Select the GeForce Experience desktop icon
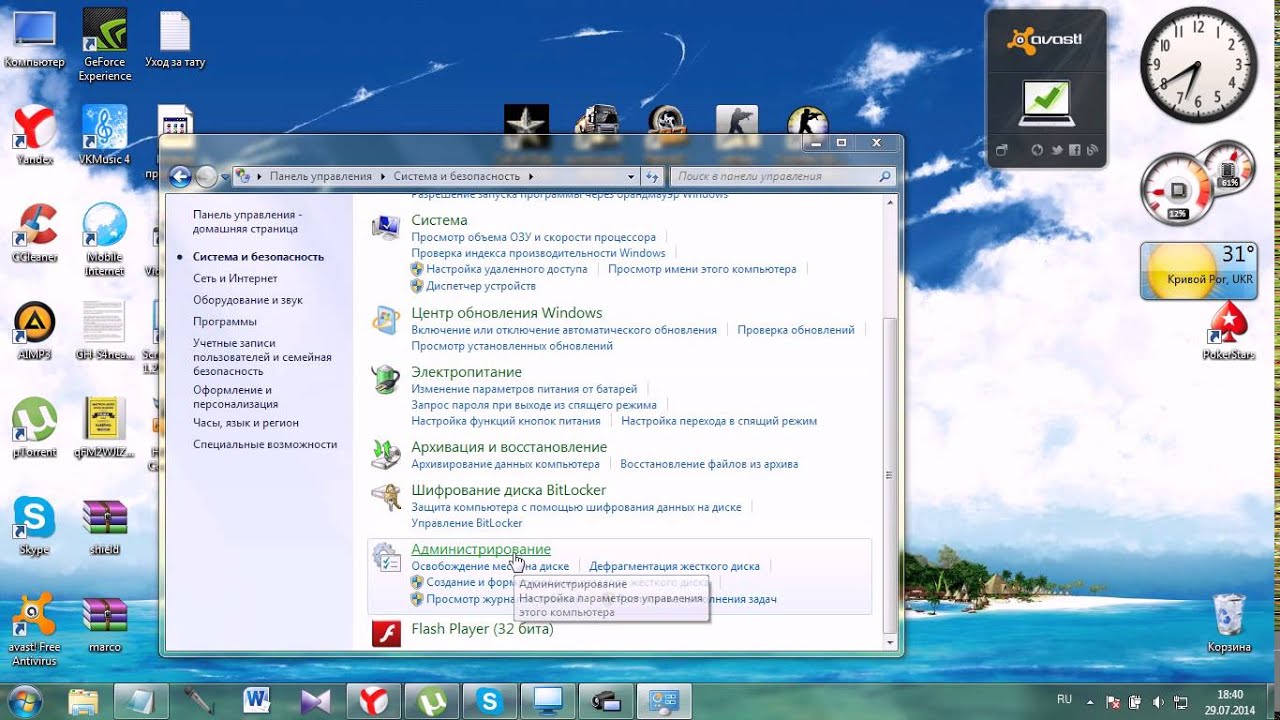 pos(104,45)
